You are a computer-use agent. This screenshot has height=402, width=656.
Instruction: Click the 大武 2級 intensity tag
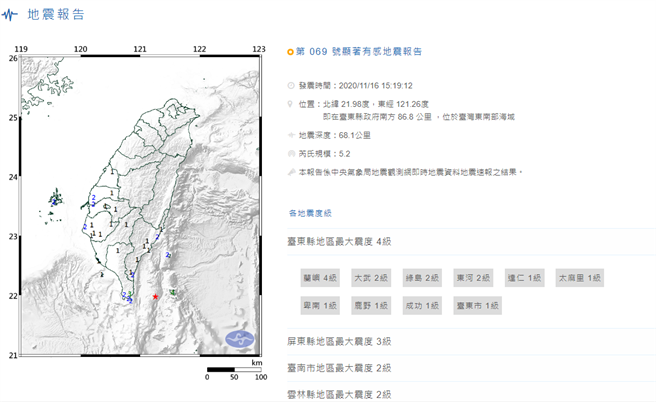coord(370,277)
